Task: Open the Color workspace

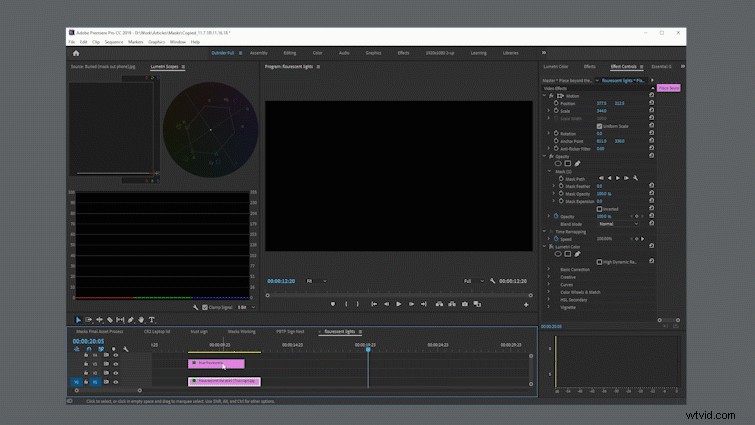Action: click(x=317, y=53)
